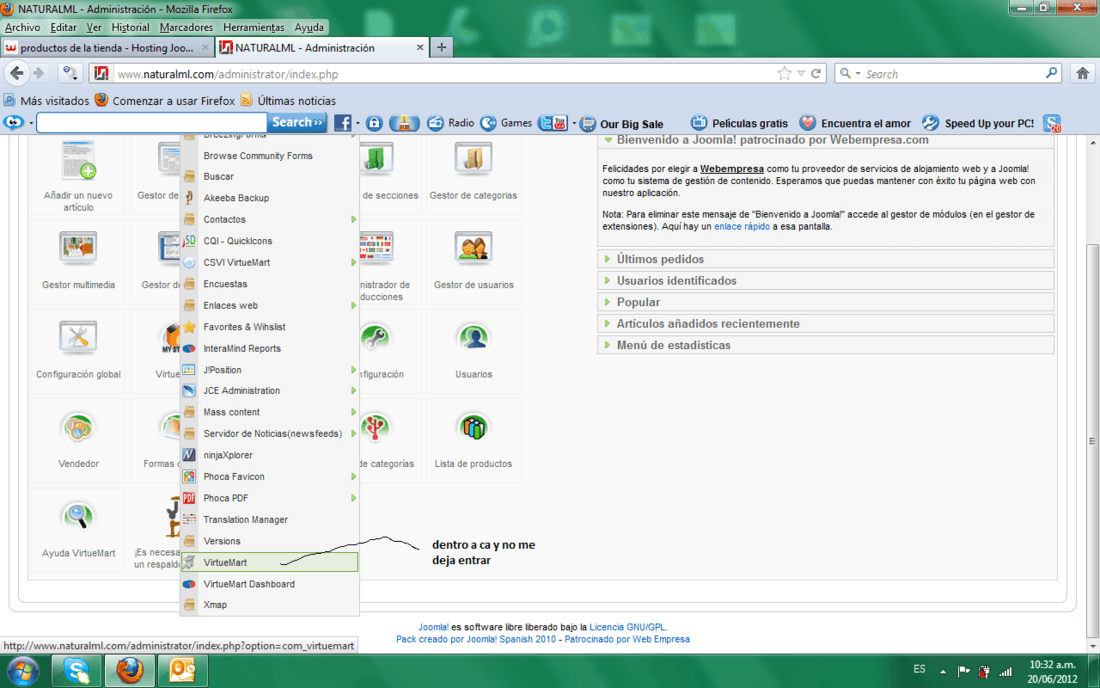Image resolution: width=1100 pixels, height=688 pixels.
Task: Open the Marcadores menu
Action: tap(186, 27)
